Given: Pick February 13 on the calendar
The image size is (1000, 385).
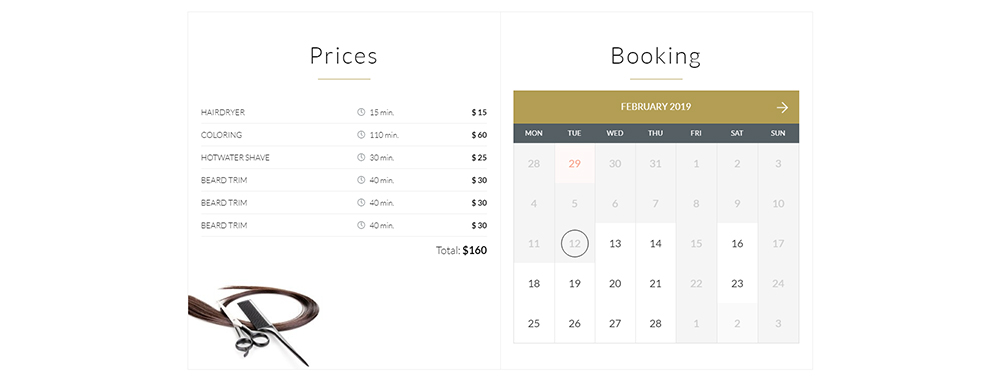Looking at the screenshot, I should (x=615, y=243).
